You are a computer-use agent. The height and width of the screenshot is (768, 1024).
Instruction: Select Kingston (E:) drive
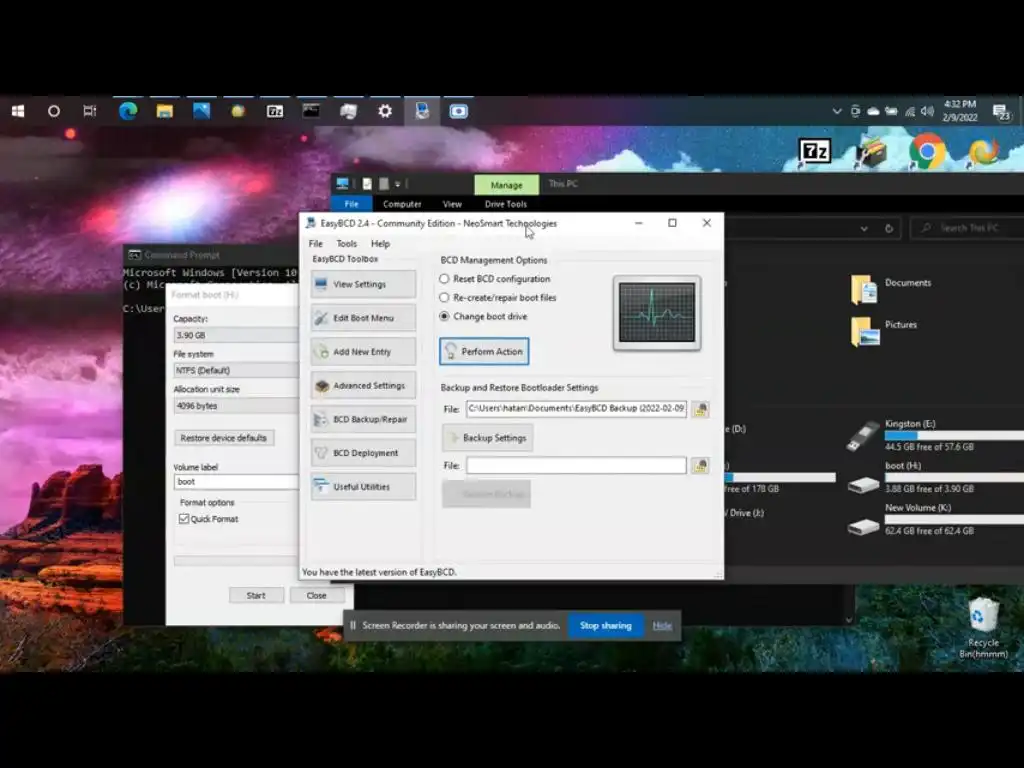coord(934,436)
